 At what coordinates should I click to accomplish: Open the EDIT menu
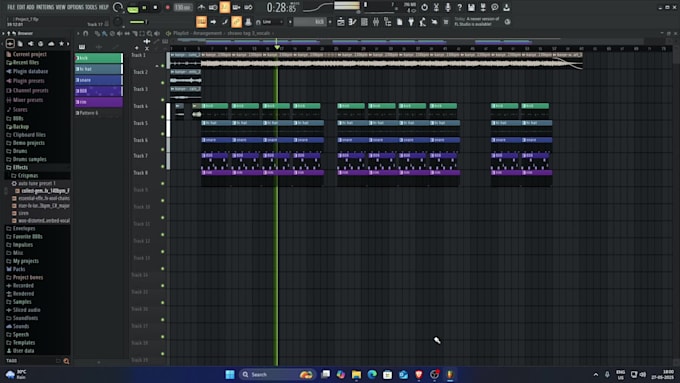pos(21,7)
